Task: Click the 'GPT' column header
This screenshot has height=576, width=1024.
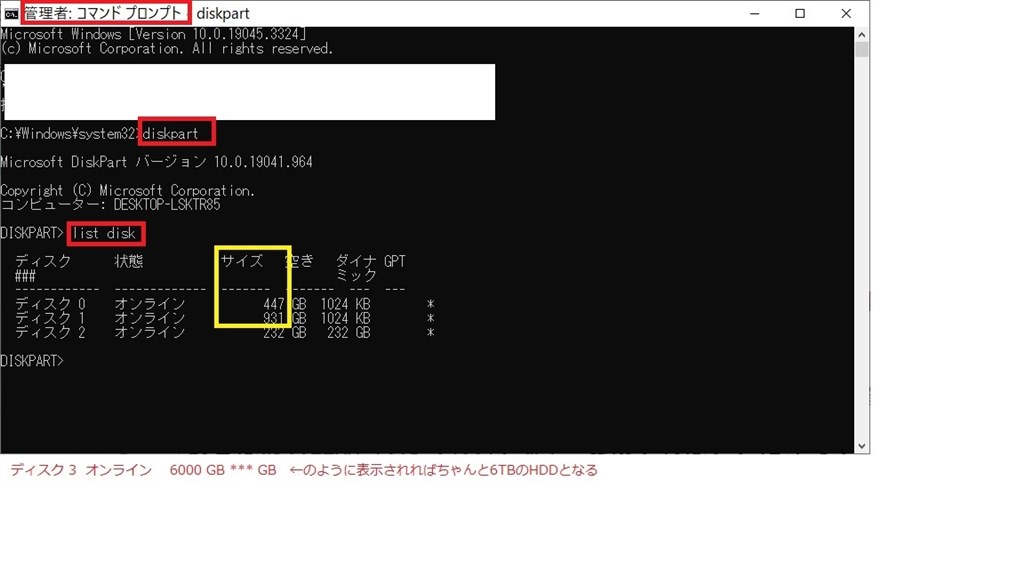Action: pos(394,261)
